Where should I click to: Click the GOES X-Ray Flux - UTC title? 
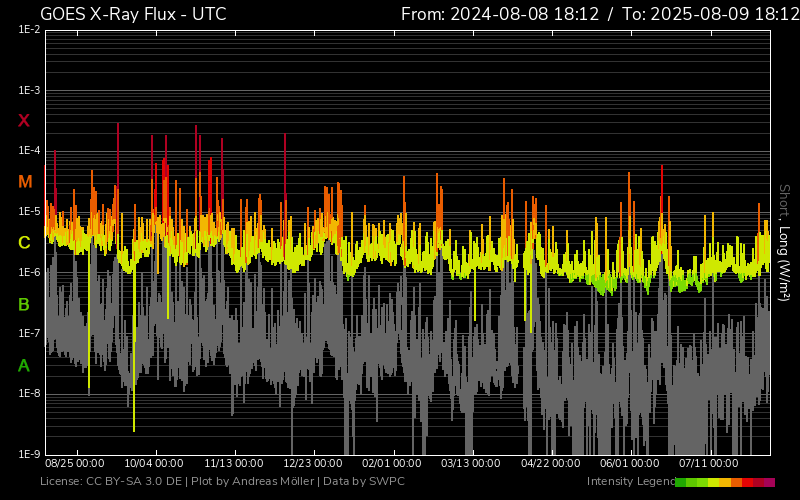(133, 14)
